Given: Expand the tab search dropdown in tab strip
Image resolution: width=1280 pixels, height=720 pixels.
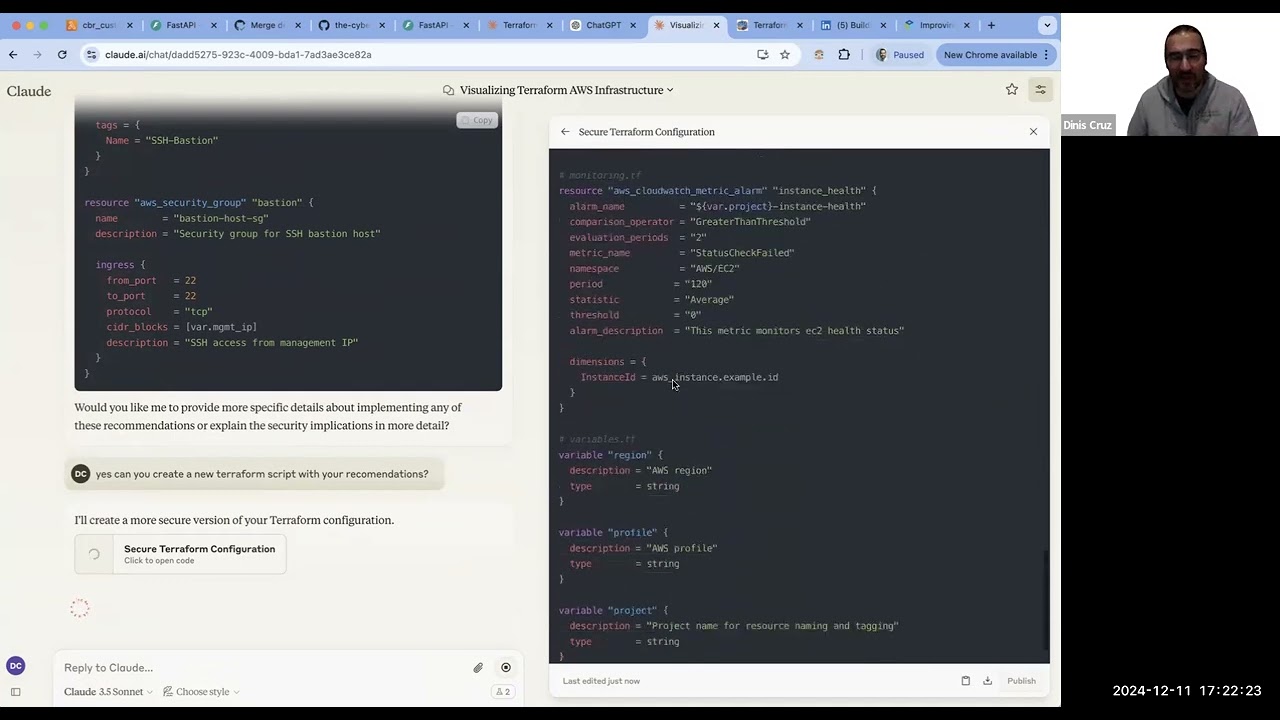Looking at the screenshot, I should (x=1047, y=25).
